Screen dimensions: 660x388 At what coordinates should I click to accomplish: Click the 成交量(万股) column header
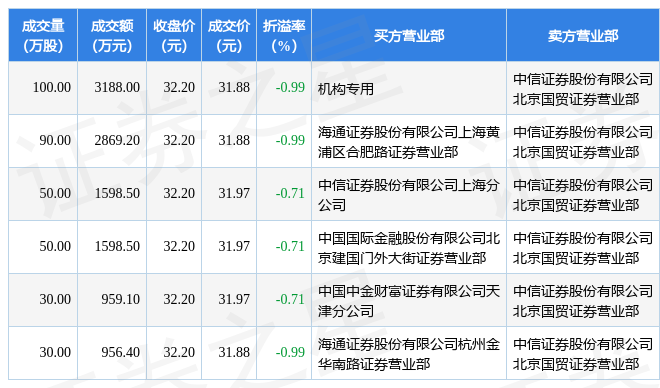click(x=43, y=35)
